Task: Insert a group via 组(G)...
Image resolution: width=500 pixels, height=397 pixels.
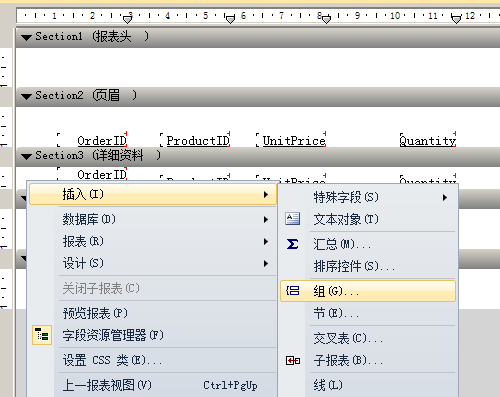Action: pyautogui.click(x=368, y=291)
